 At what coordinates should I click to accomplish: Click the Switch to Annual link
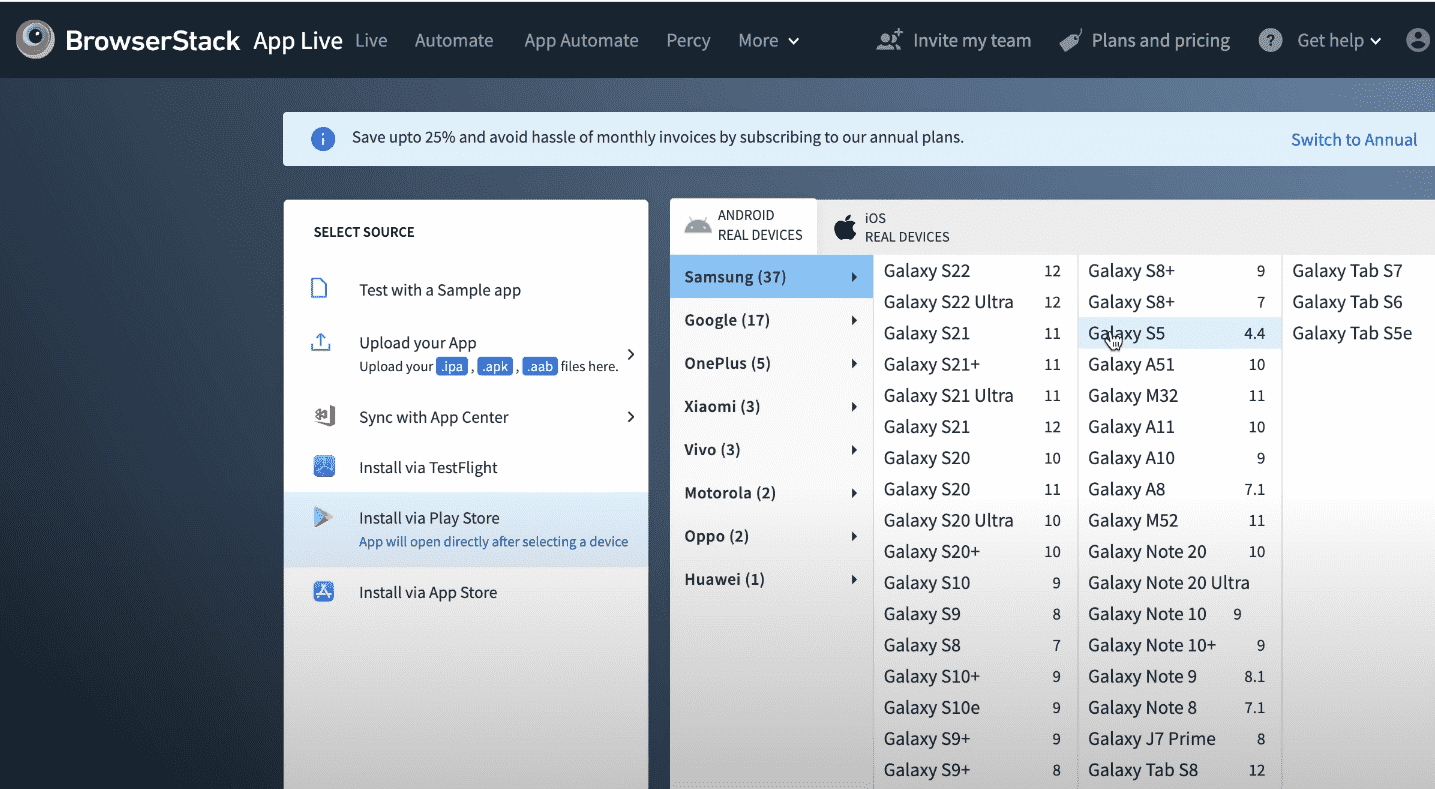(1353, 140)
